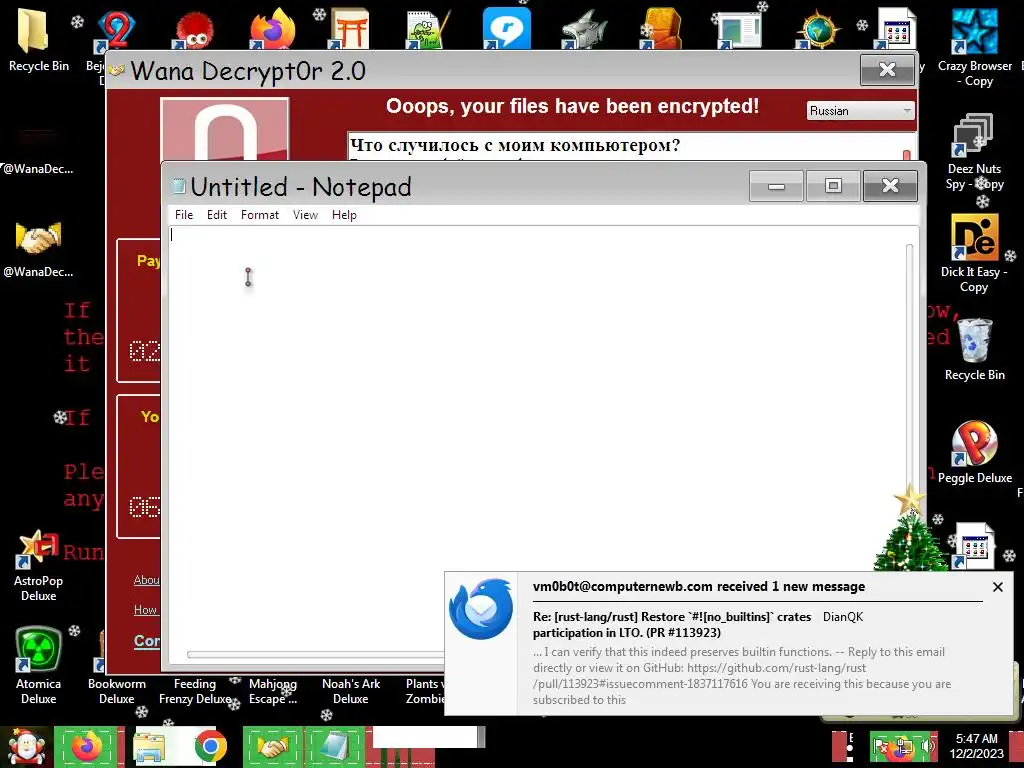Switch to the Notepad taskbar item
The width and height of the screenshot is (1024, 768).
point(334,747)
